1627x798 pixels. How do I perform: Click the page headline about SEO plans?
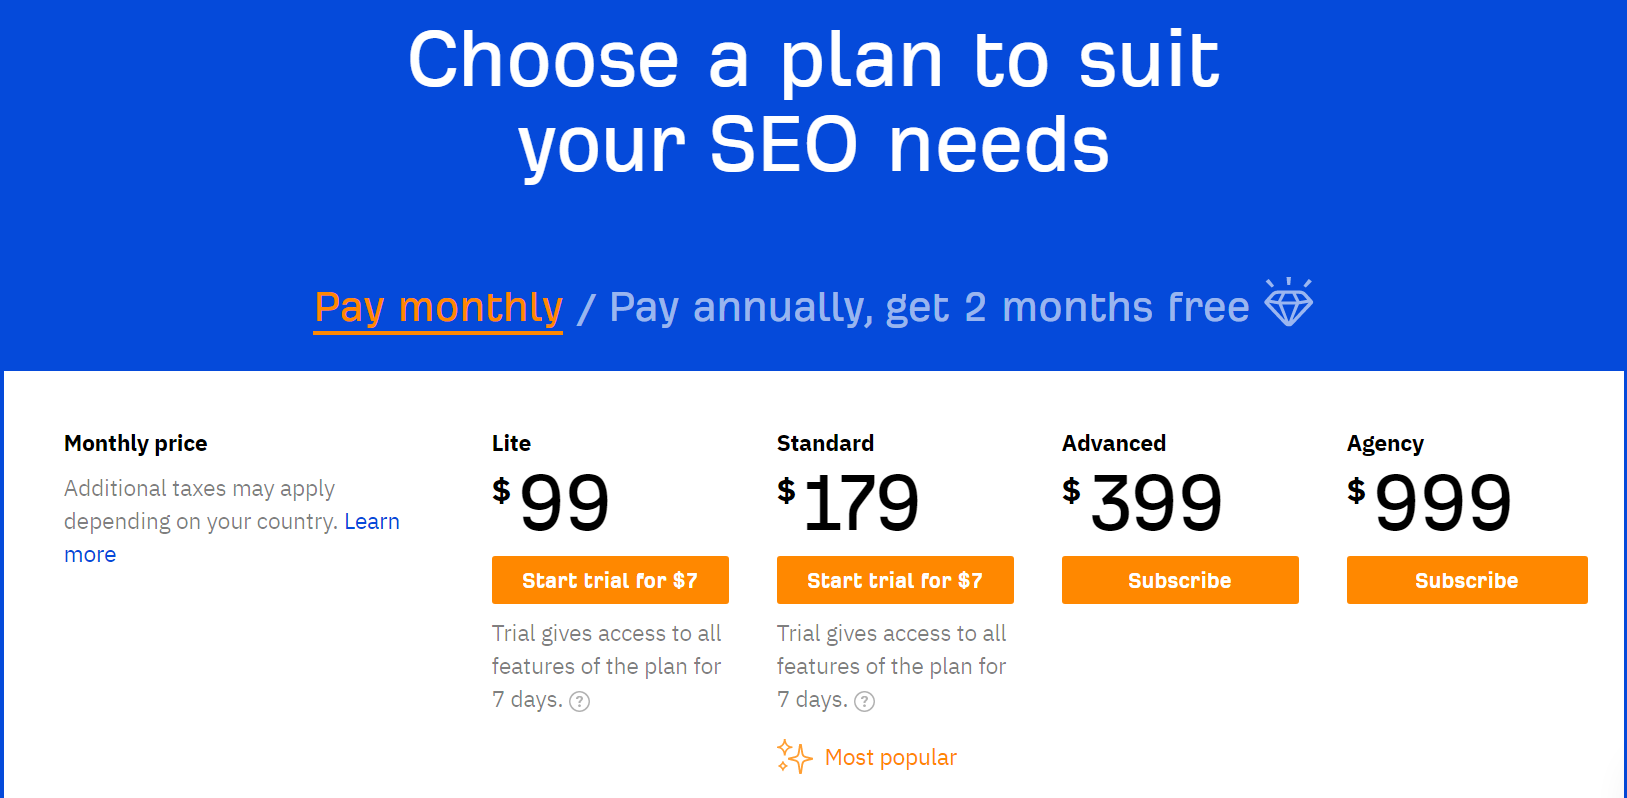tap(813, 100)
